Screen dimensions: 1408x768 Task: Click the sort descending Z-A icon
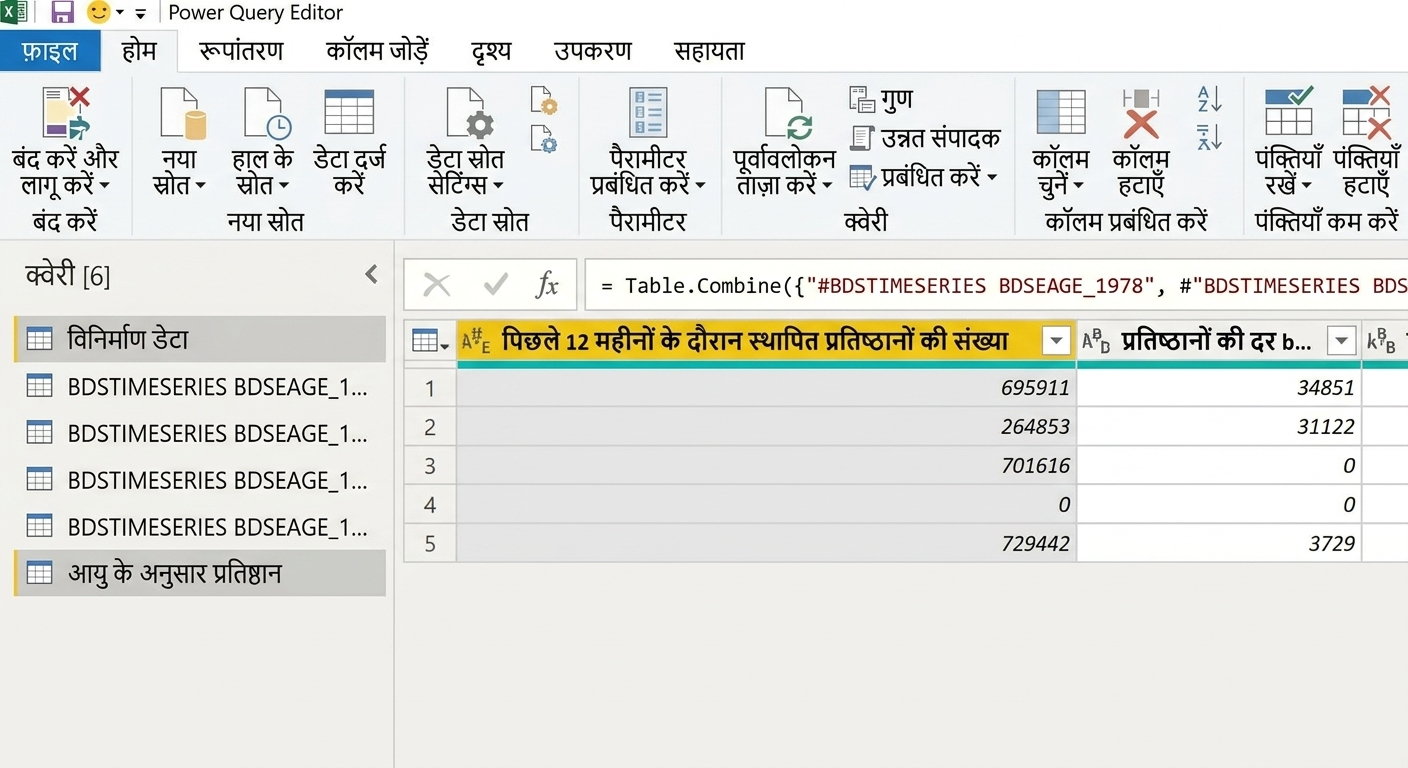(1210, 137)
